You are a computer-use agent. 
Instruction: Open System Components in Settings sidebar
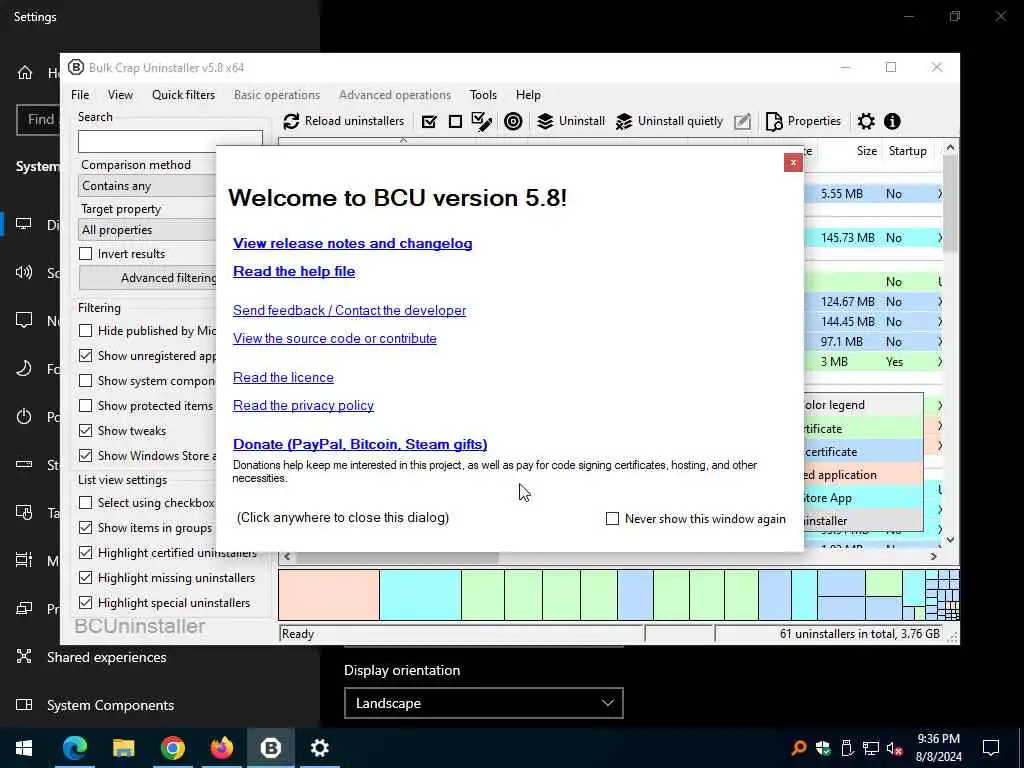click(x=110, y=705)
